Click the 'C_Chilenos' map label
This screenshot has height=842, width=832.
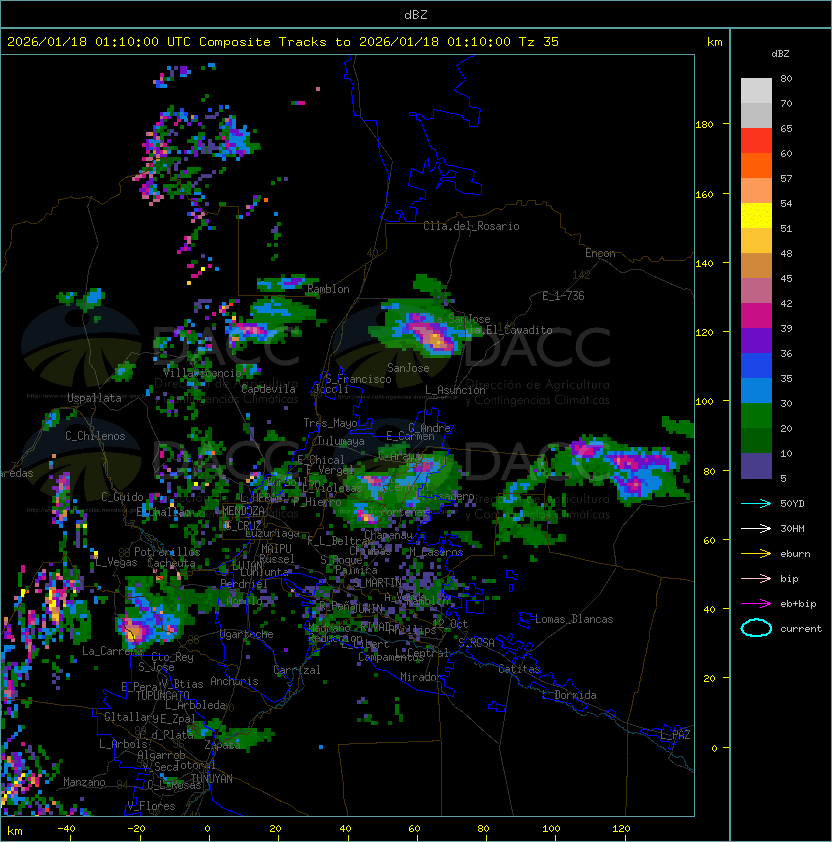95,436
